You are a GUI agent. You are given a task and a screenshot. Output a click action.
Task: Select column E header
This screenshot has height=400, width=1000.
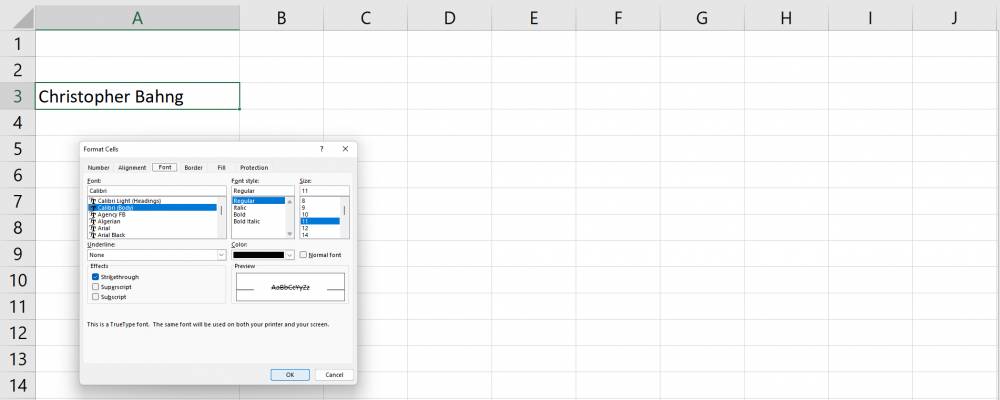pyautogui.click(x=534, y=18)
